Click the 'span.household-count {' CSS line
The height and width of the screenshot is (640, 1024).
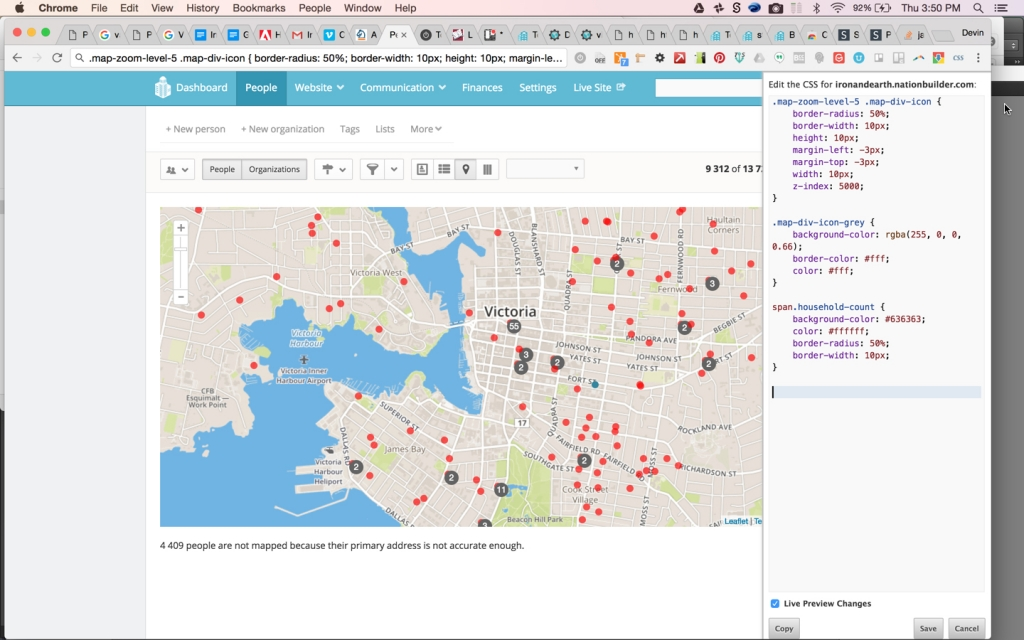[828, 307]
